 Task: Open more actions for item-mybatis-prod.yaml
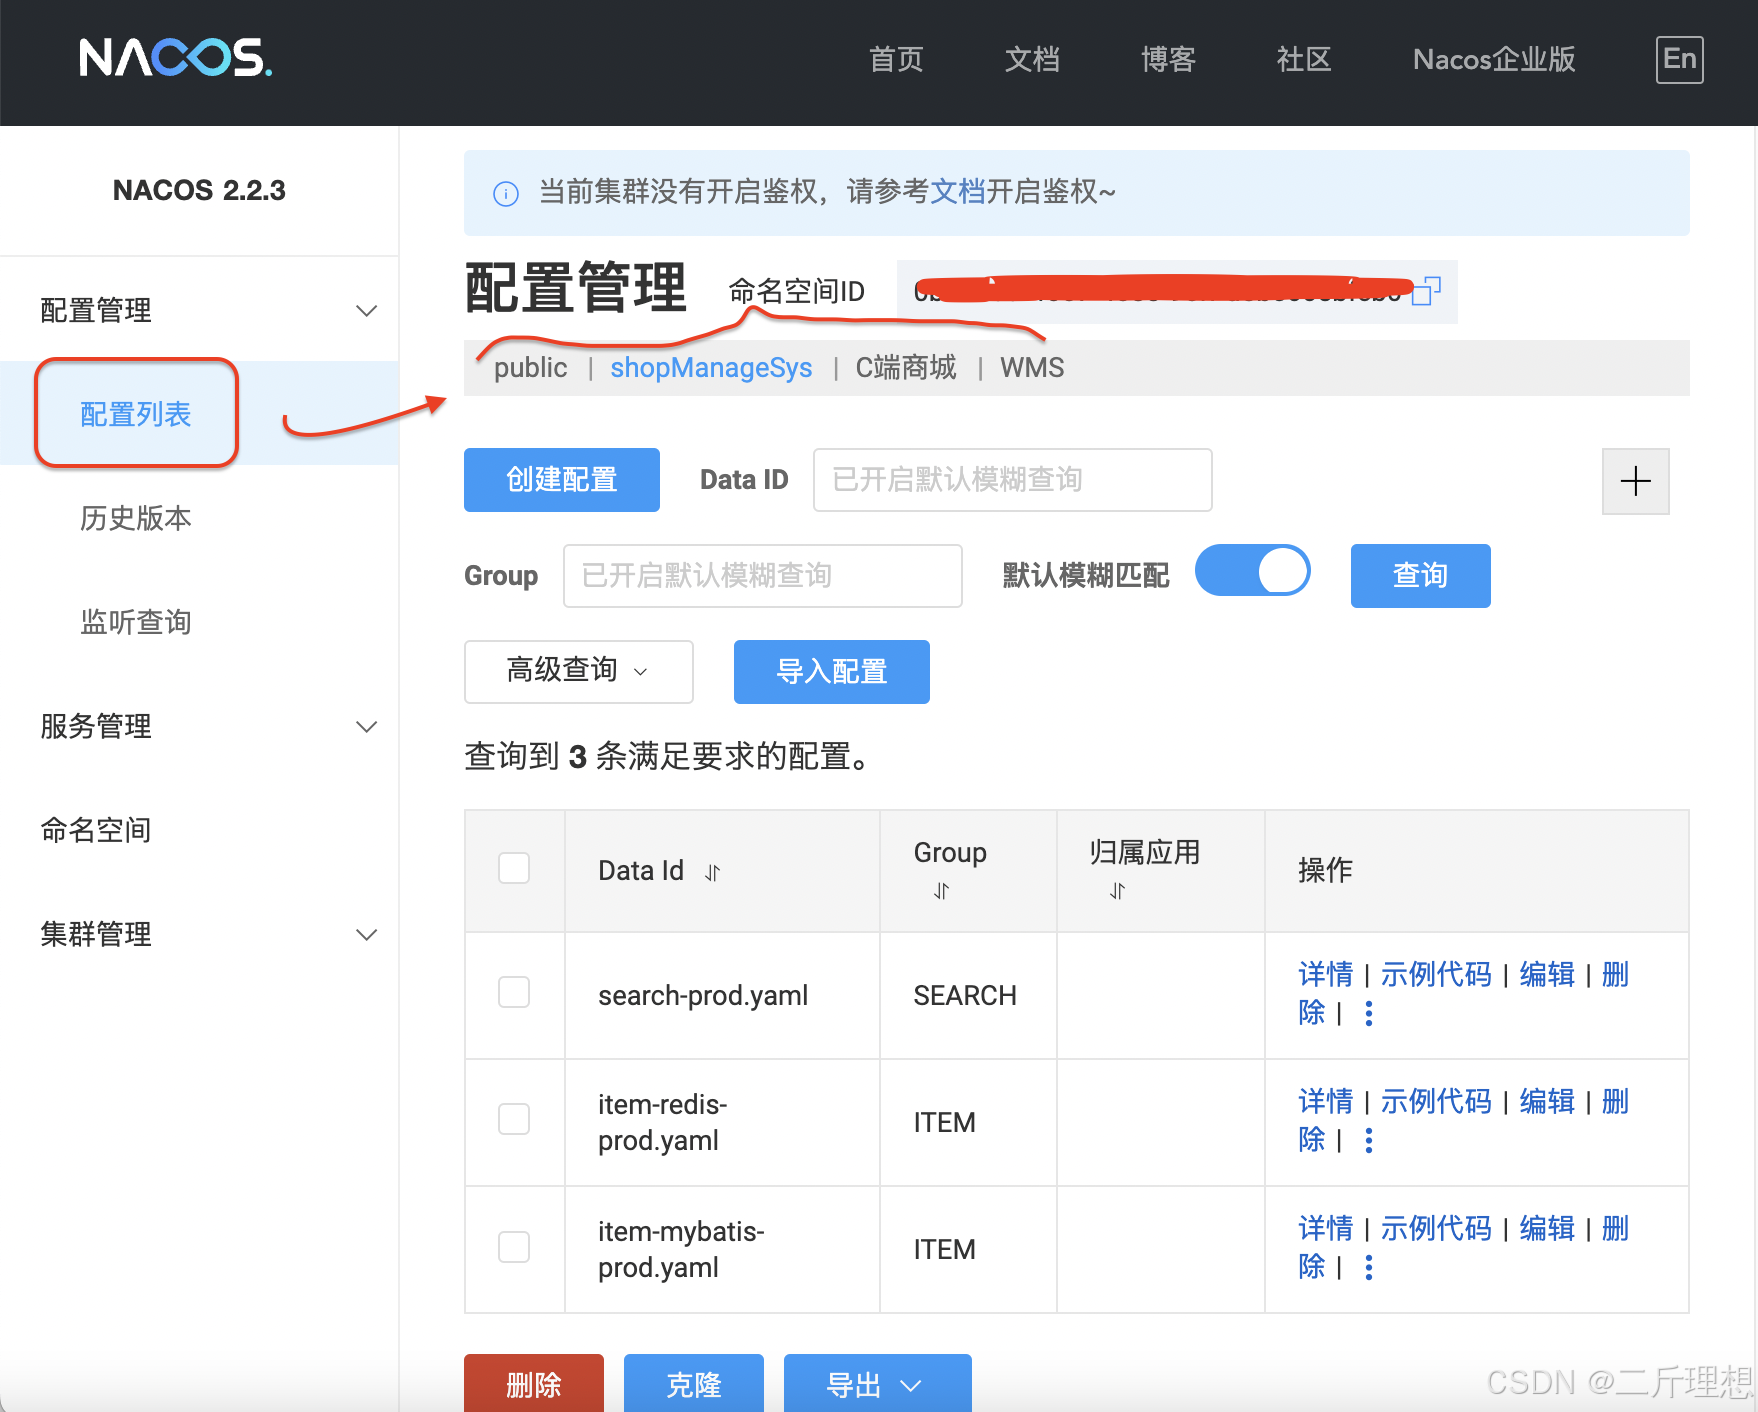1369,1268
